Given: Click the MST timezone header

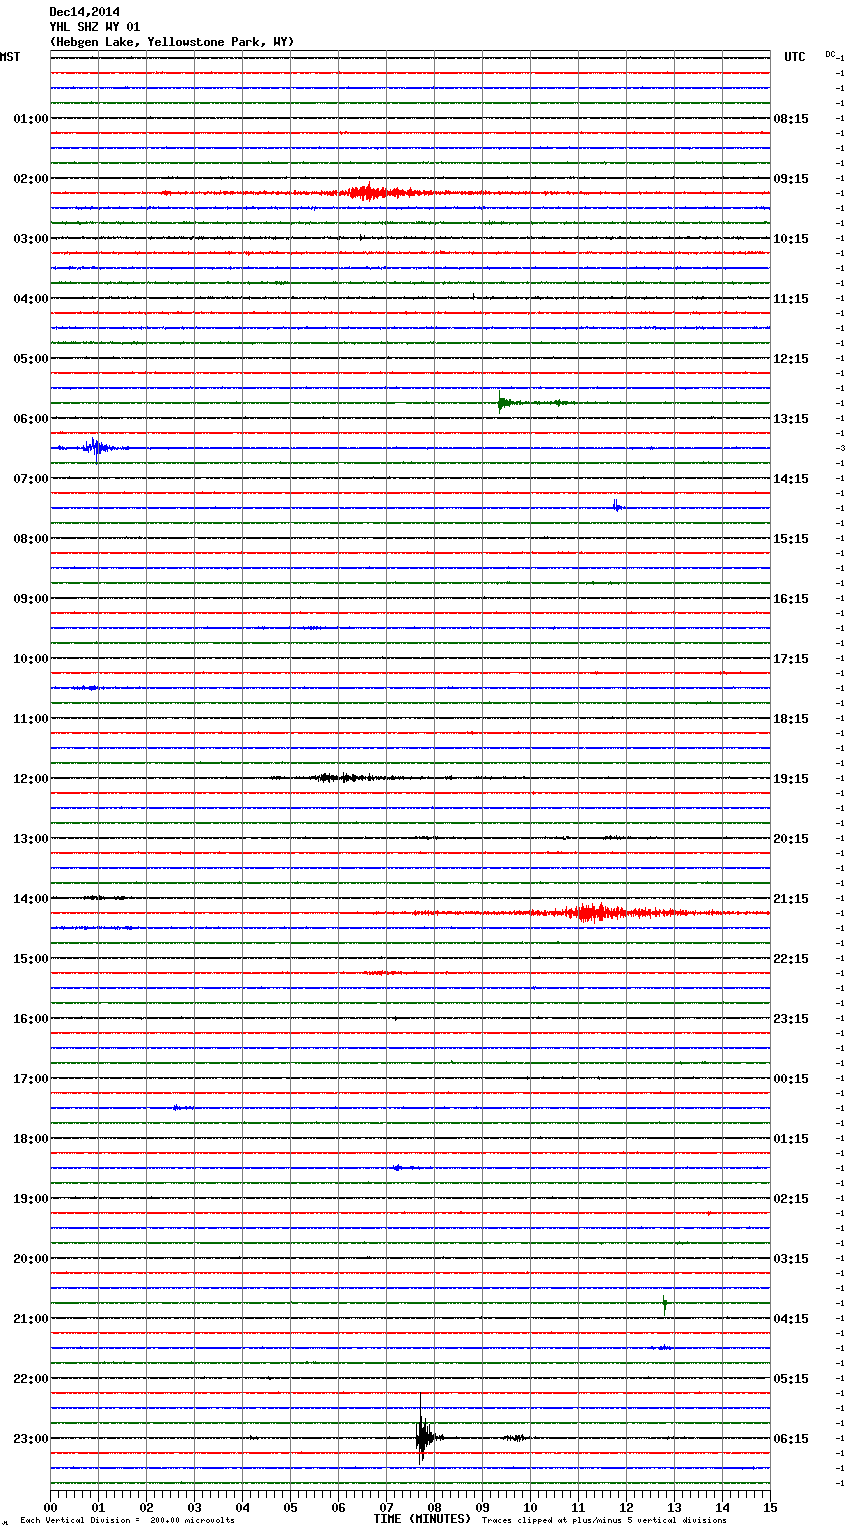Looking at the screenshot, I should click(10, 57).
